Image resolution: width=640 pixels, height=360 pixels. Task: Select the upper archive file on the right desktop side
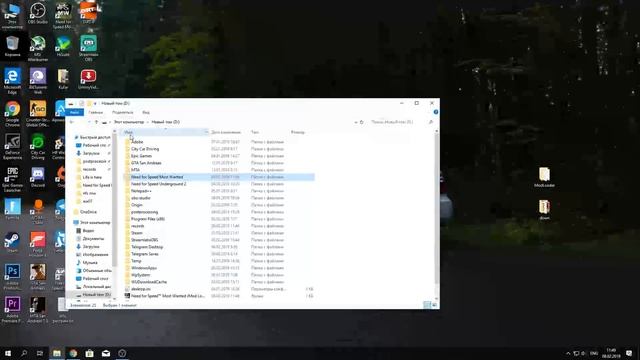tap(544, 177)
